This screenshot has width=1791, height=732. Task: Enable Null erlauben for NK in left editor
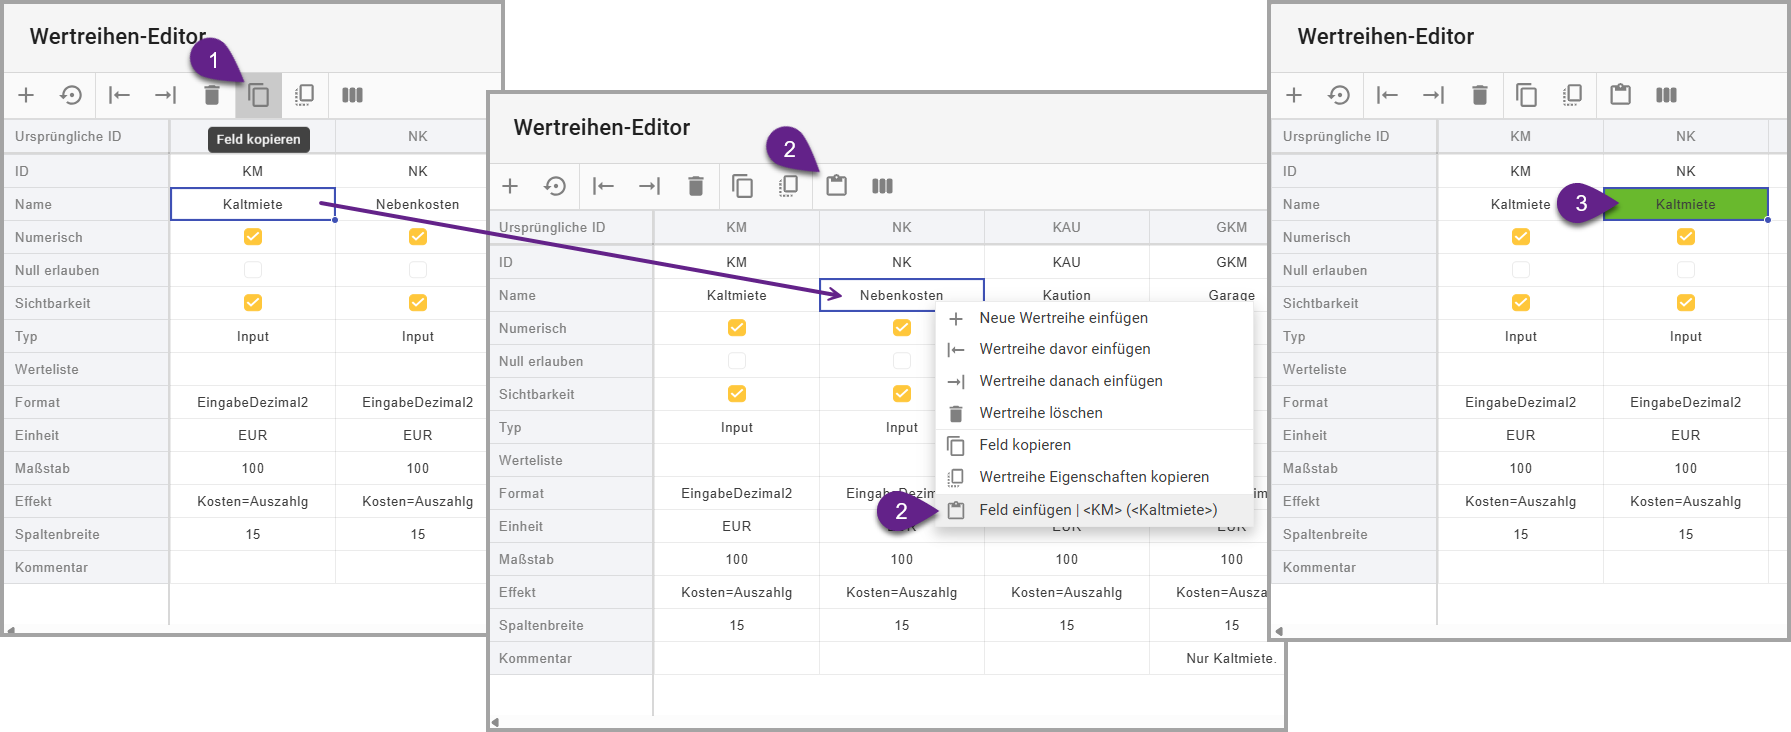pyautogui.click(x=418, y=270)
